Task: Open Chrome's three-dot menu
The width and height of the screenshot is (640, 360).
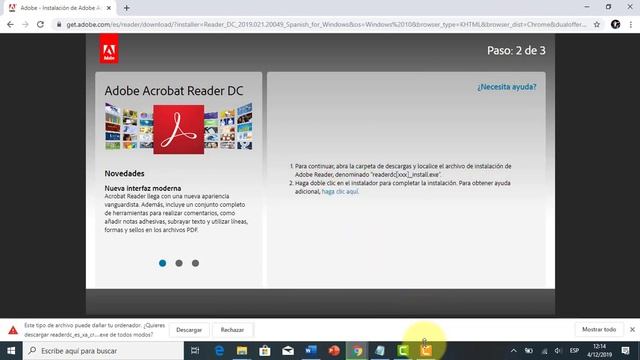Action: (x=631, y=24)
